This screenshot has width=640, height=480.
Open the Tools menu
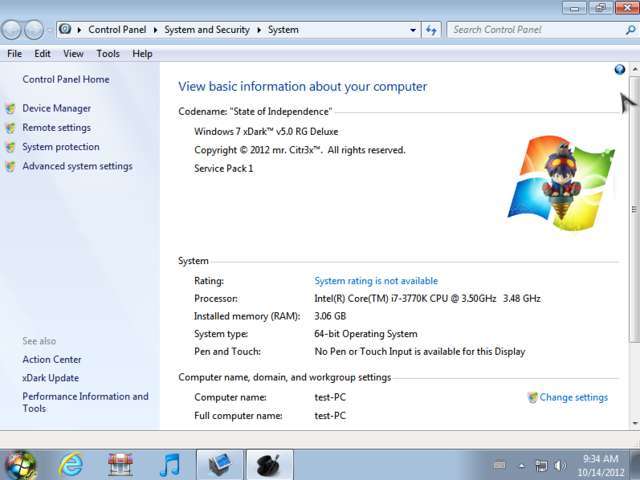coord(108,54)
